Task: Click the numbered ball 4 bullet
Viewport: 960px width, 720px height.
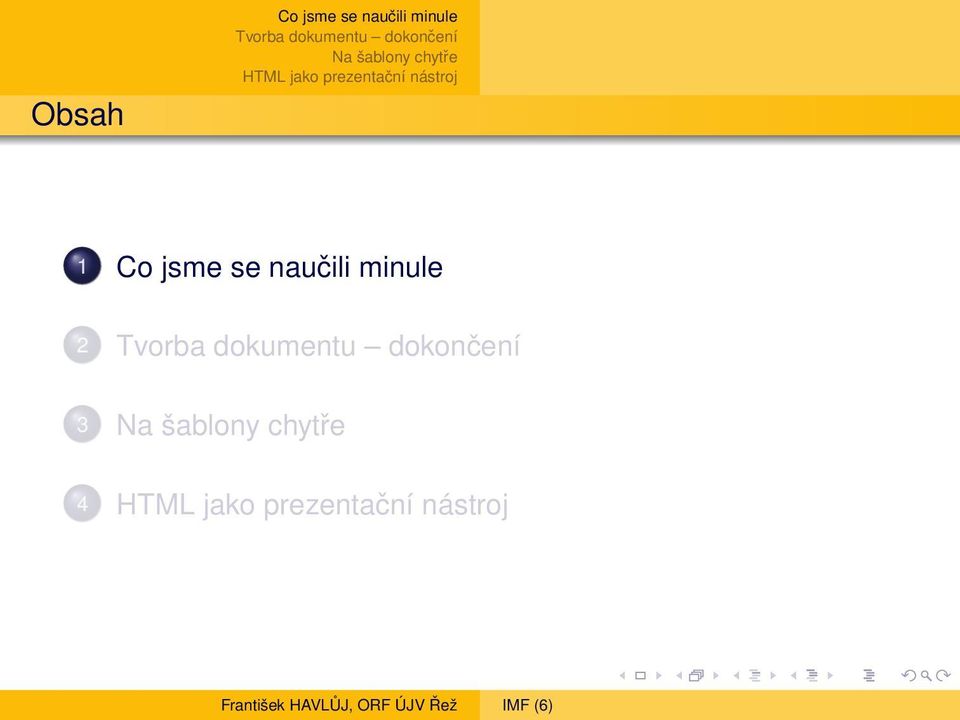Action: (82, 503)
